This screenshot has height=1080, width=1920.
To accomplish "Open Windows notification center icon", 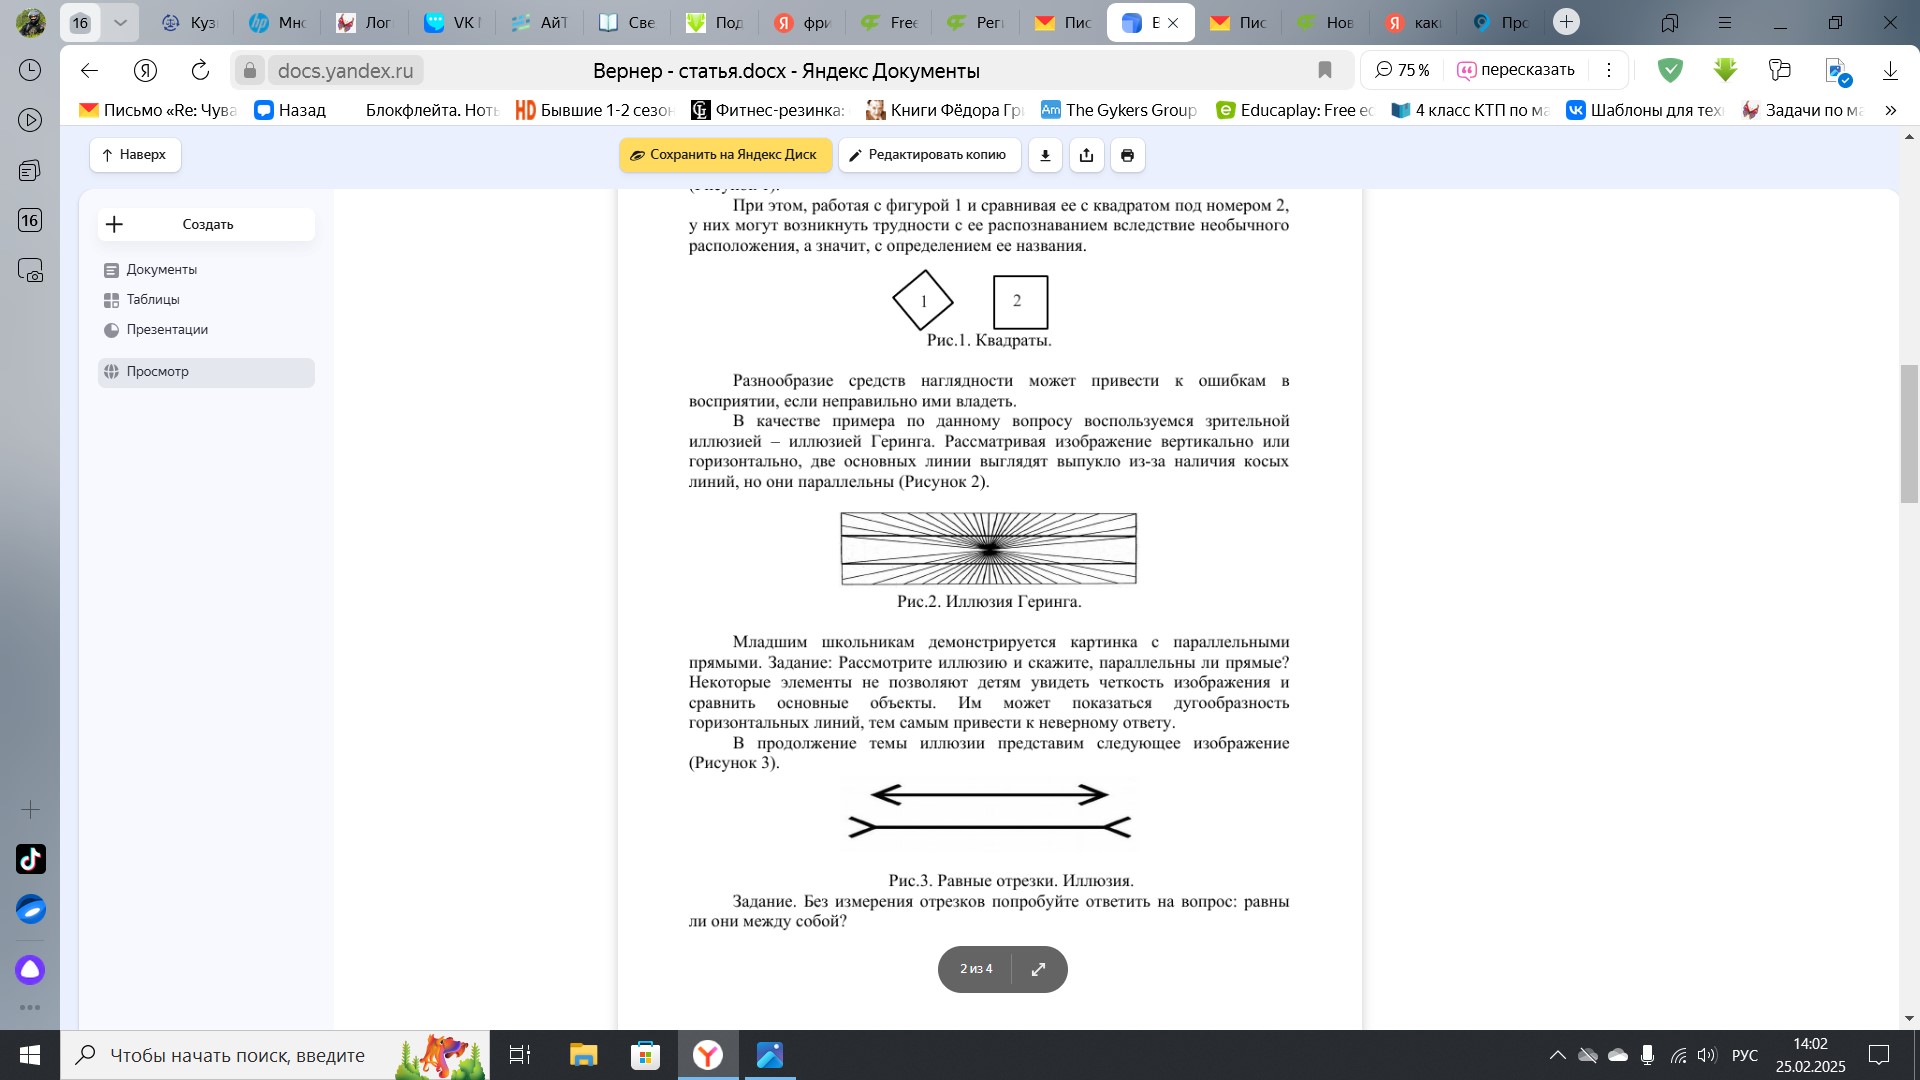I will (x=1879, y=1055).
